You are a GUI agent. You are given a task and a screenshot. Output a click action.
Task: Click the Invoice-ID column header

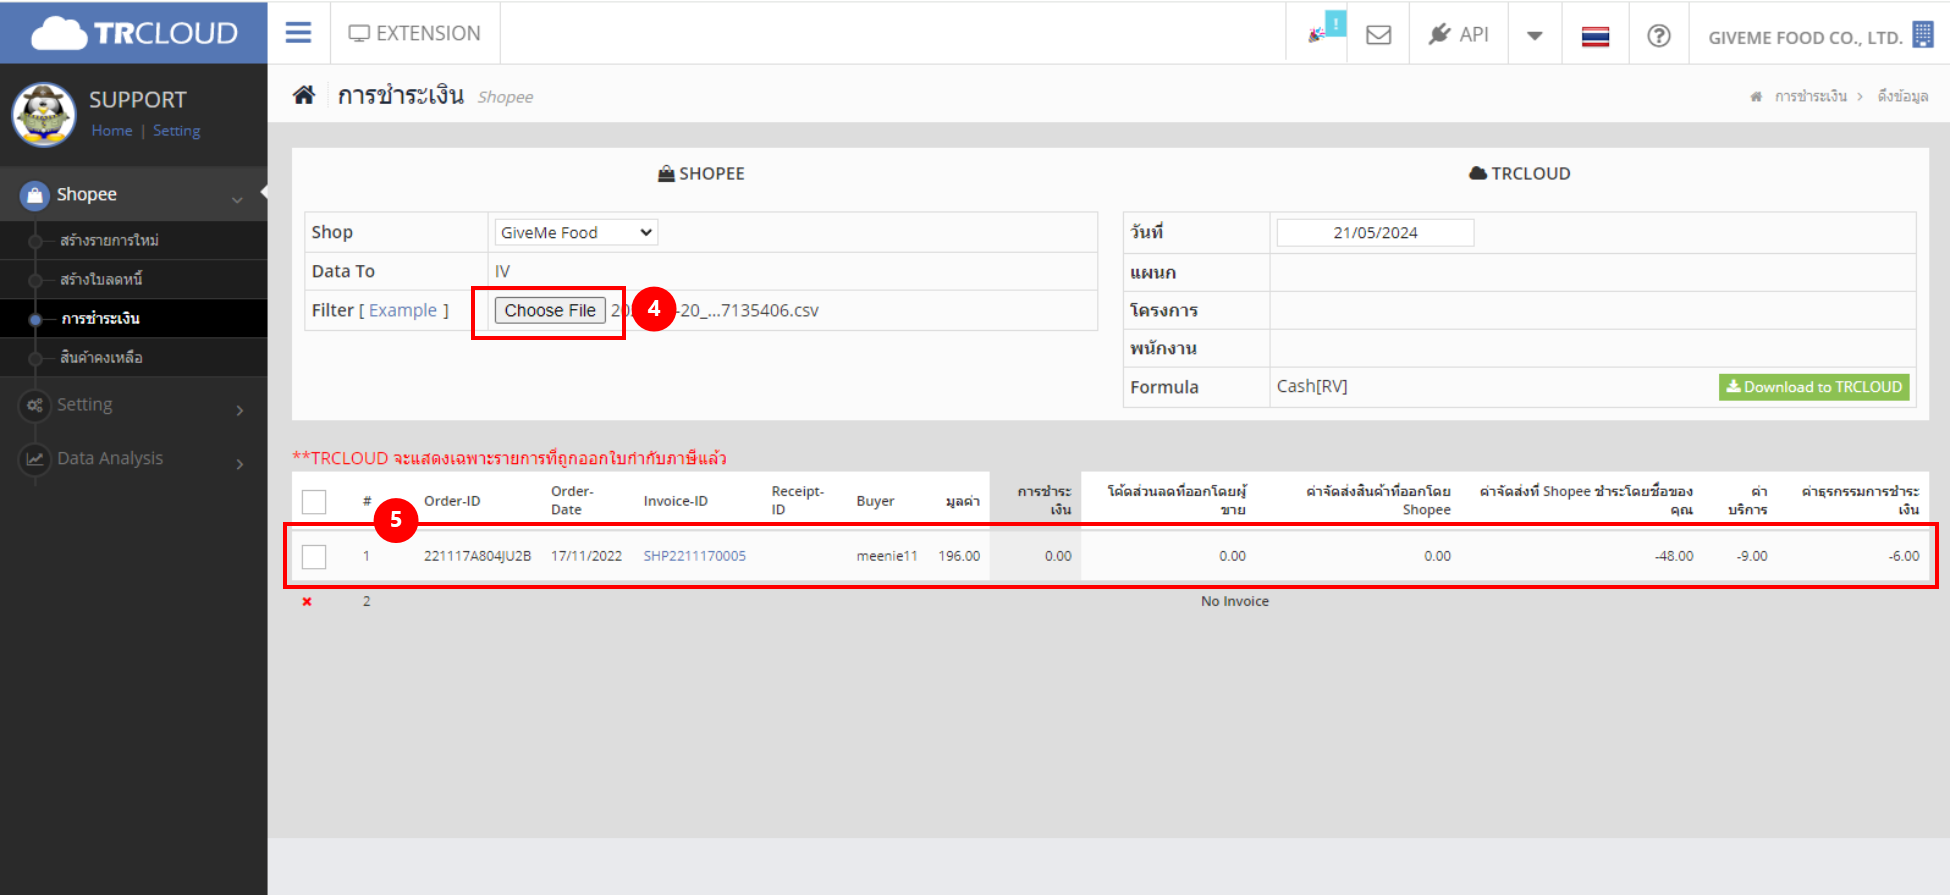tap(676, 501)
